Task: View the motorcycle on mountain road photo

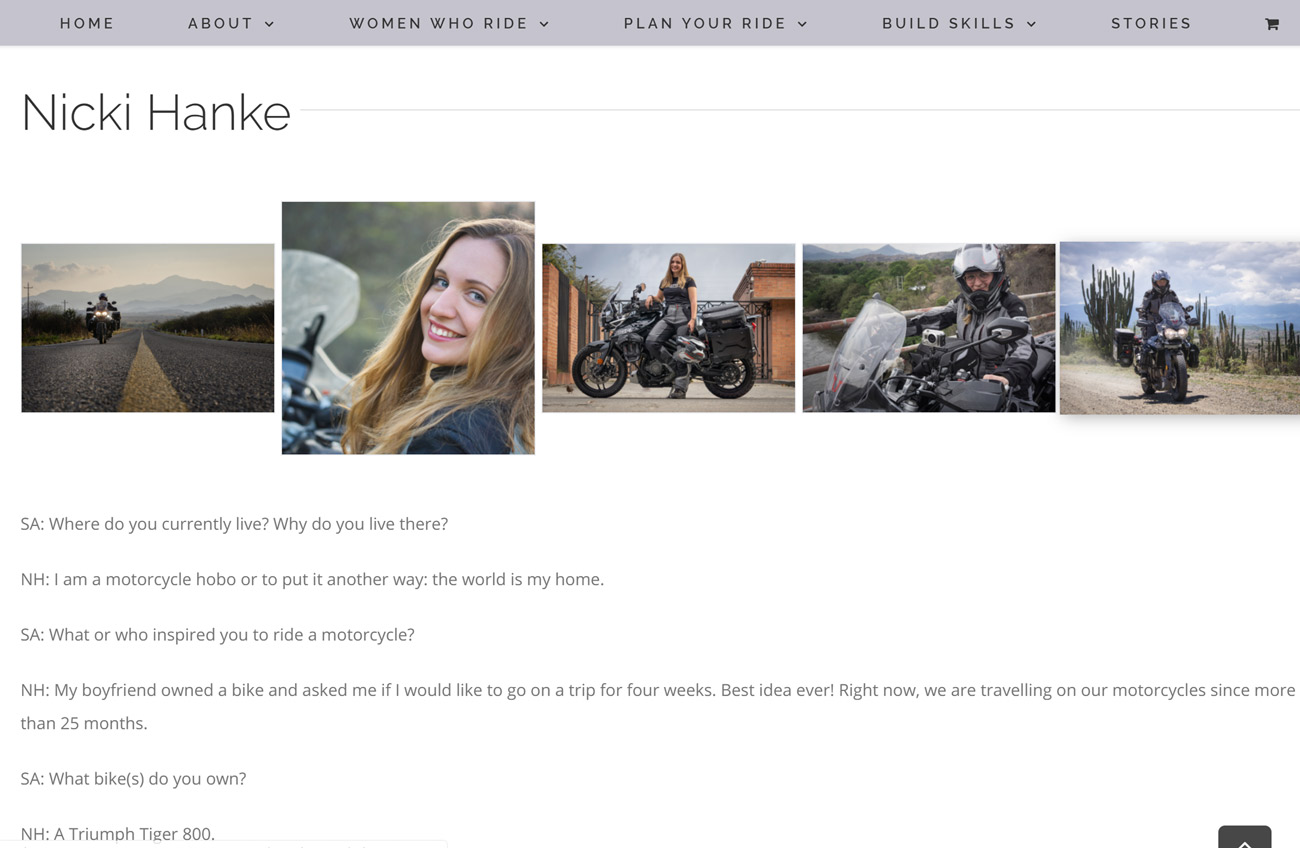Action: pos(148,328)
